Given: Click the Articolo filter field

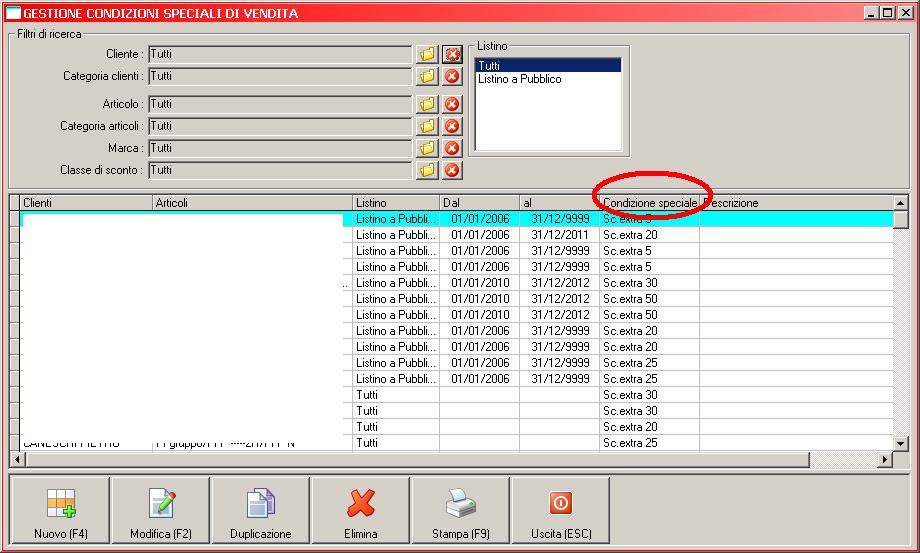Looking at the screenshot, I should tap(280, 104).
